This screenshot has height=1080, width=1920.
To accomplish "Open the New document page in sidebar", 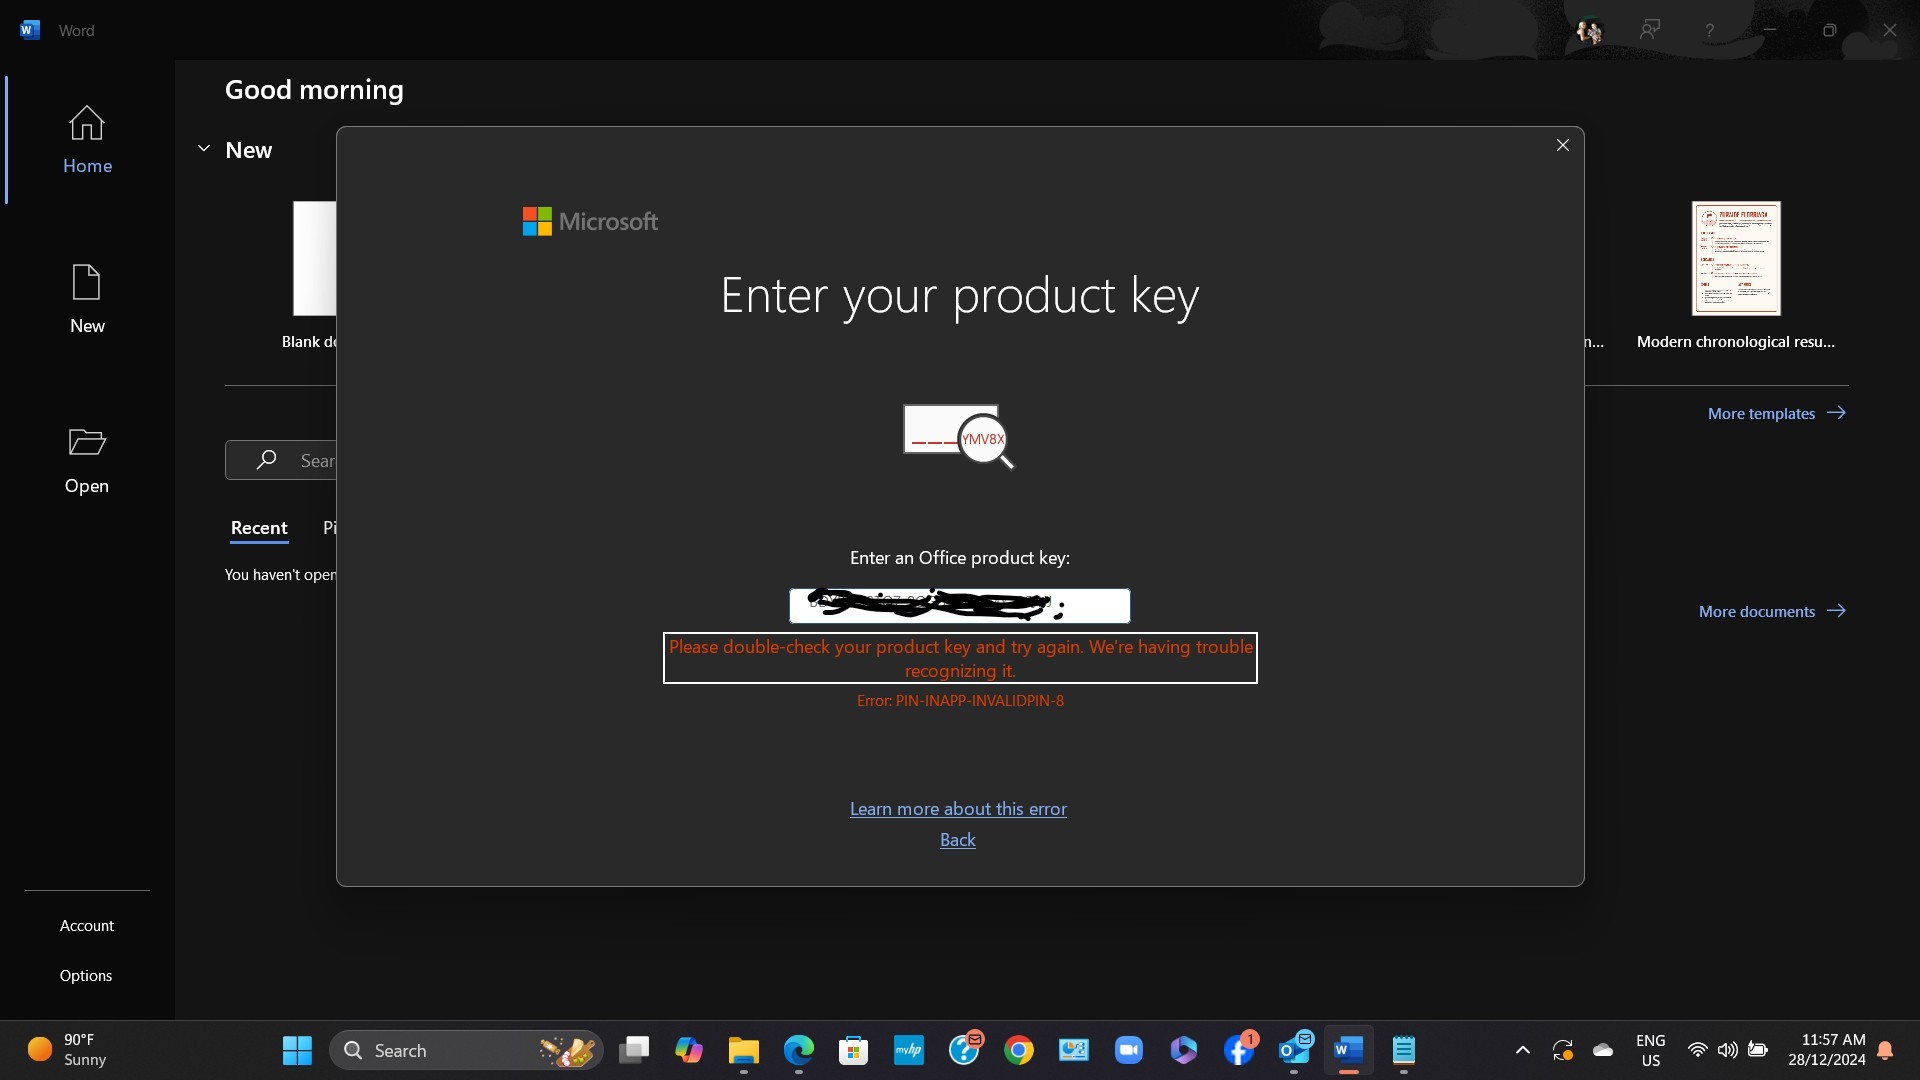I will 87,300.
